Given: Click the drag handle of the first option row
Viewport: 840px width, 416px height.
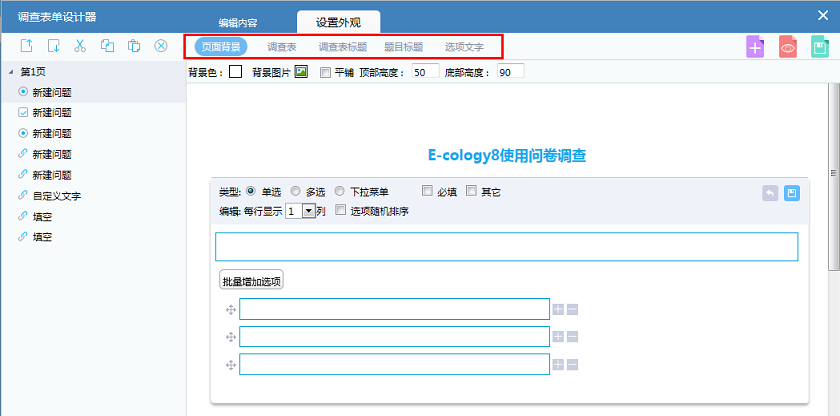Looking at the screenshot, I should coord(231,309).
